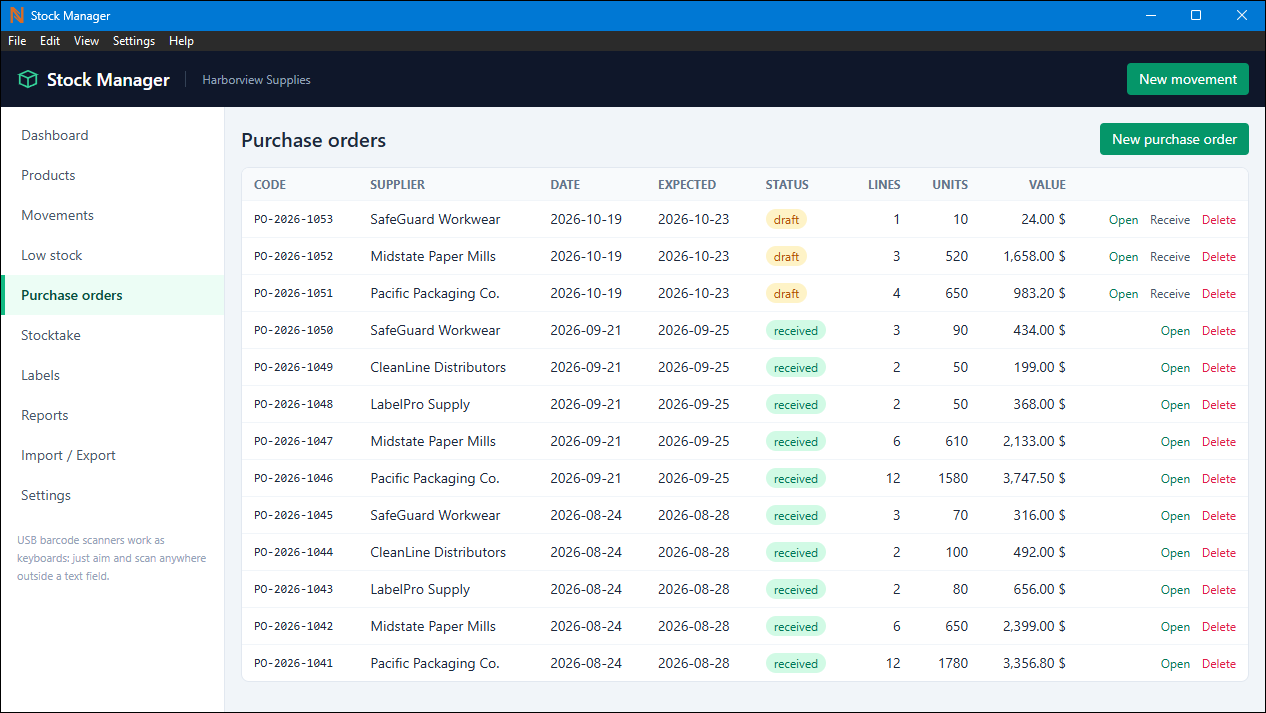Open the Products section
The image size is (1266, 713).
coord(112,175)
